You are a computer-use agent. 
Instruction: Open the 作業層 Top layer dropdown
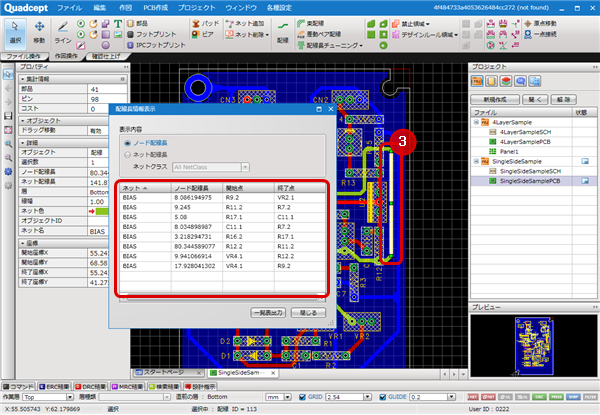click(x=70, y=397)
